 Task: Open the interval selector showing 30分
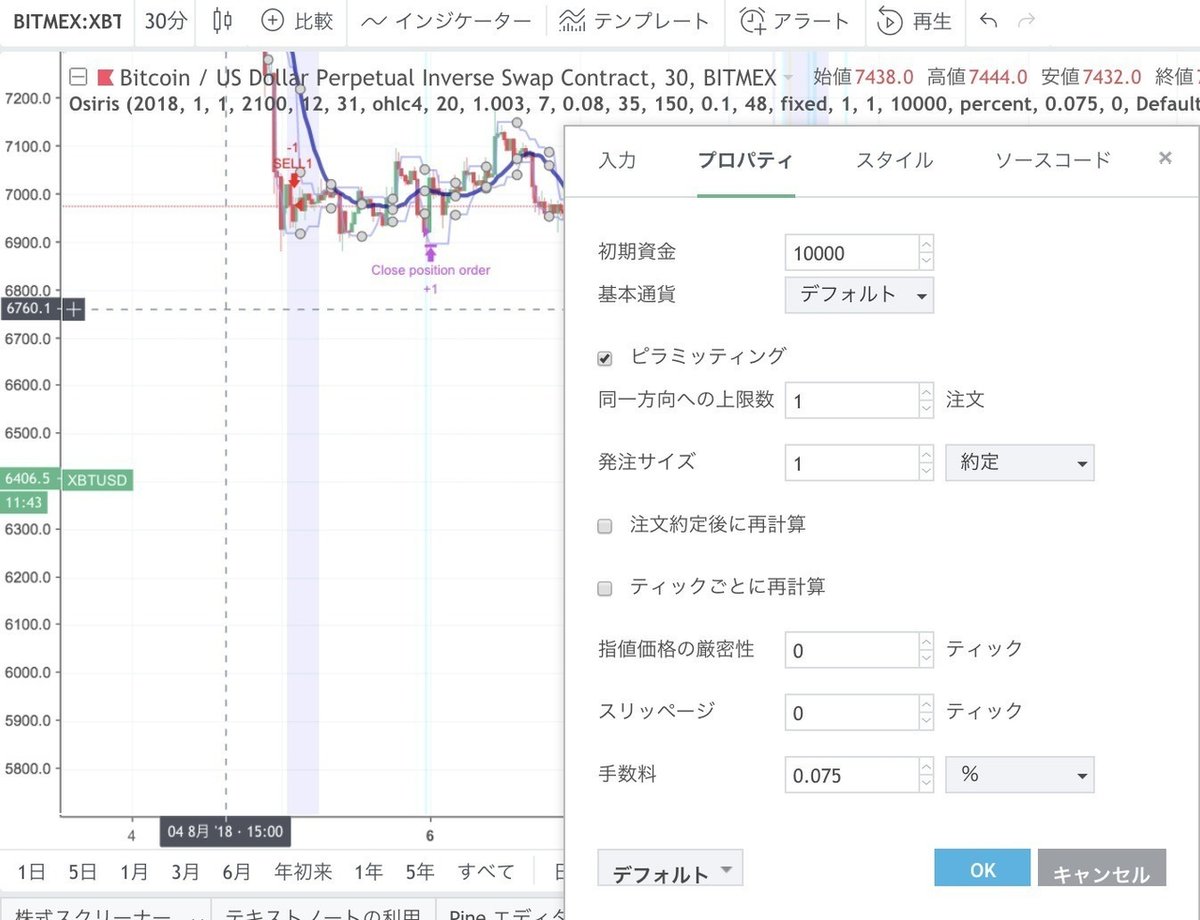pyautogui.click(x=164, y=22)
